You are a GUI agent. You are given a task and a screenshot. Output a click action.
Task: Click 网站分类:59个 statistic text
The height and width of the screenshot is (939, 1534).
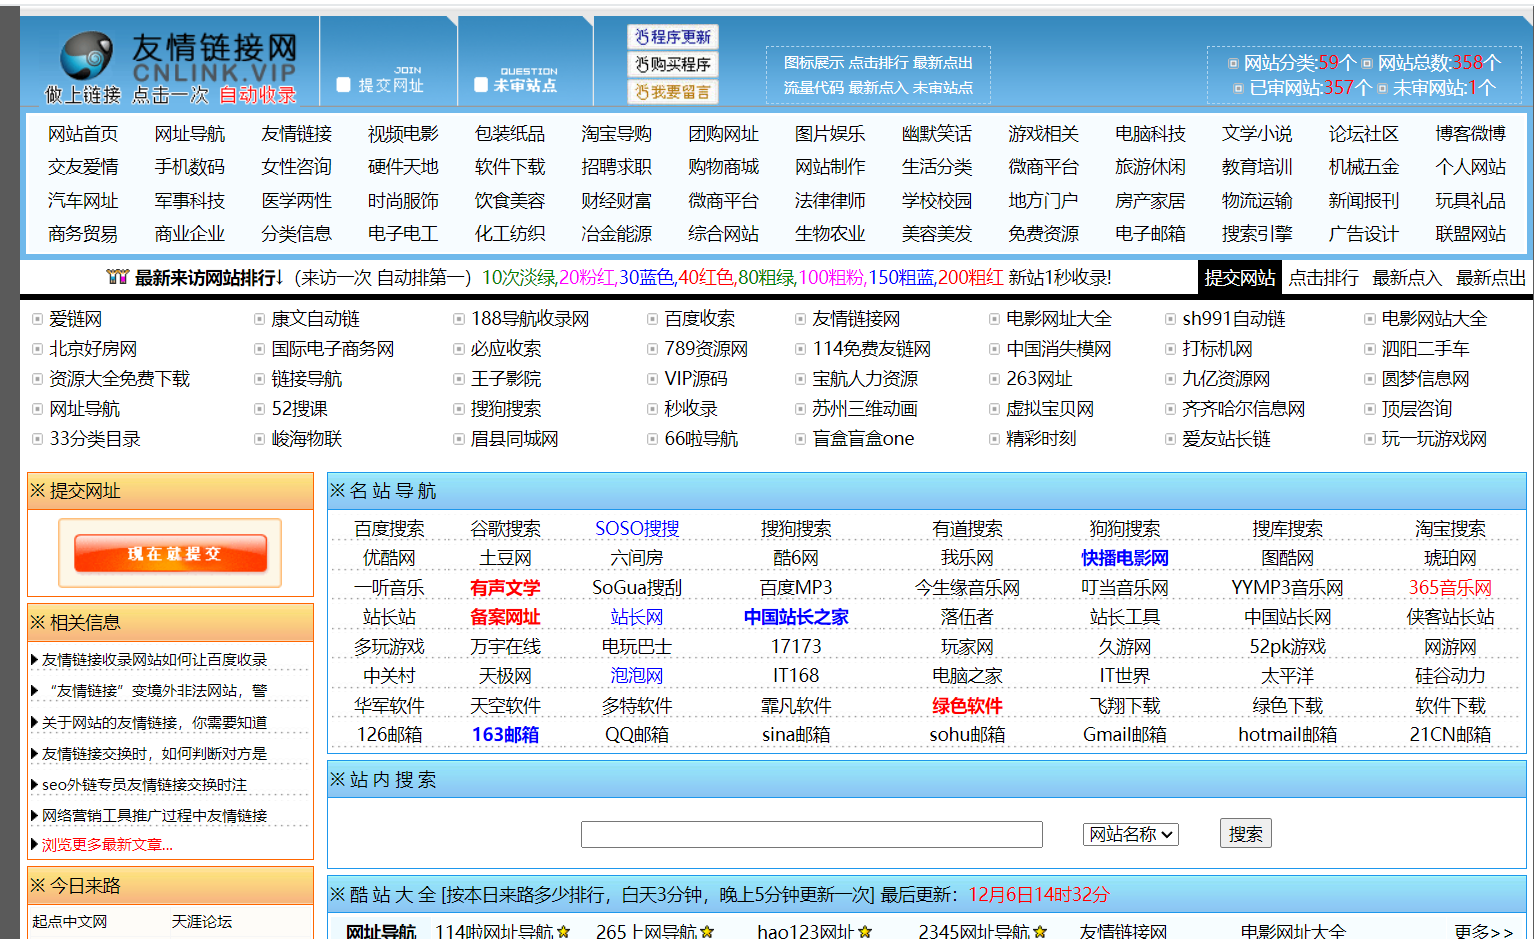(1300, 63)
